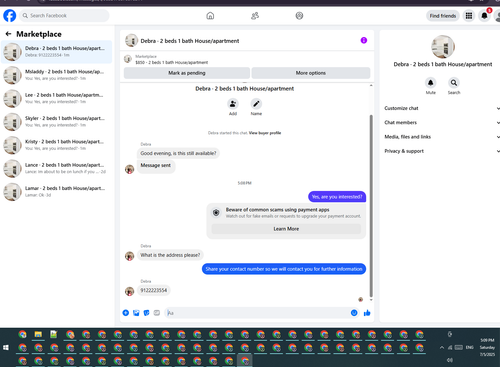
Task: Click the ENG language indicator in tray
Action: click(470, 347)
